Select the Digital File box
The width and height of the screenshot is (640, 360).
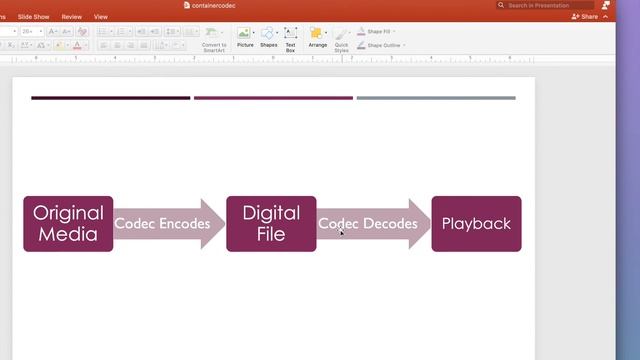(x=271, y=224)
